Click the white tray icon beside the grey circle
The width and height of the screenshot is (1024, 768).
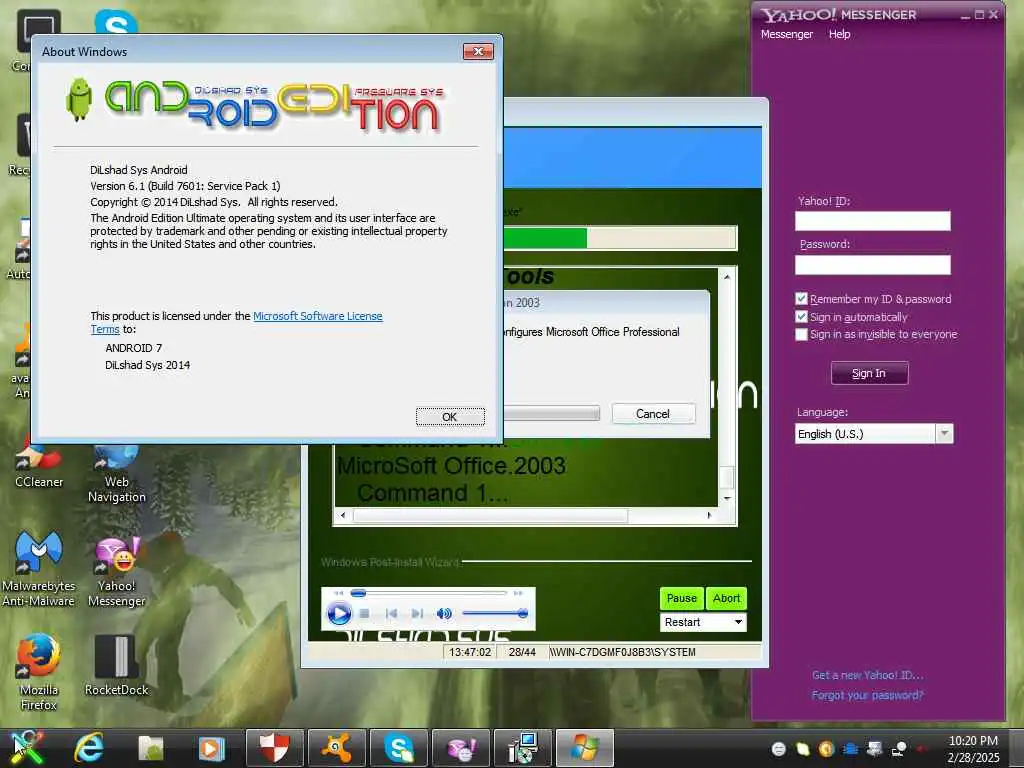coord(802,748)
